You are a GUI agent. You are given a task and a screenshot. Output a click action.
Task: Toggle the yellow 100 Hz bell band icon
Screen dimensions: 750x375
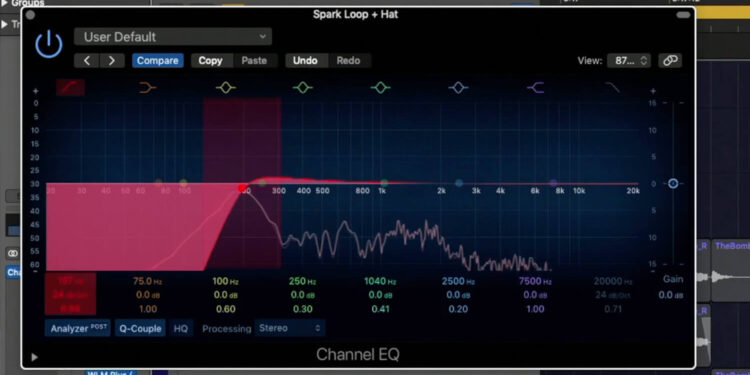pos(226,88)
